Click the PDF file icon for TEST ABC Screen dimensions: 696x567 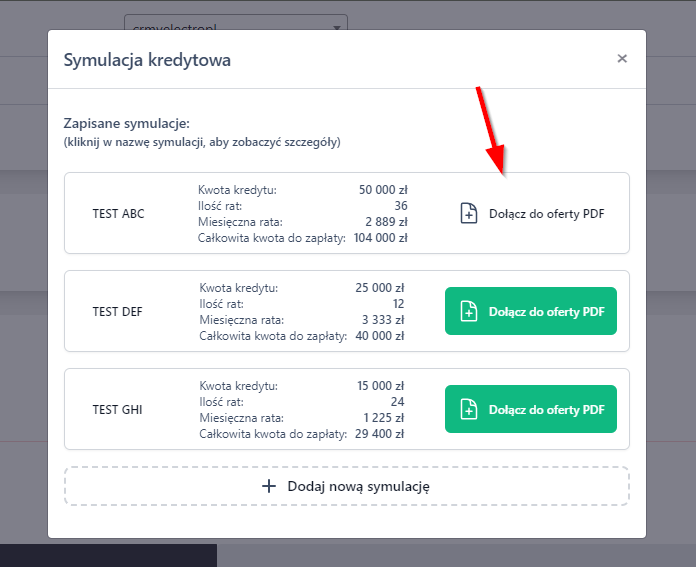468,214
